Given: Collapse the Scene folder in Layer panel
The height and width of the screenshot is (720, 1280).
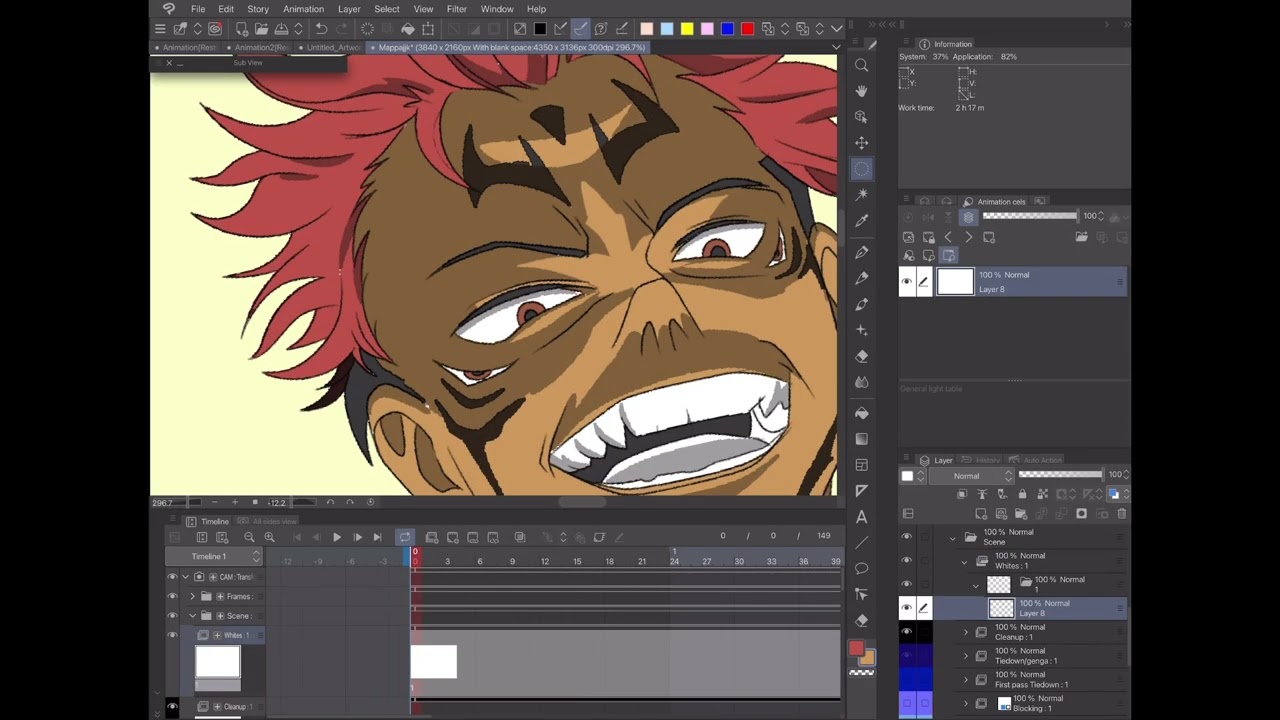Looking at the screenshot, I should [952, 537].
